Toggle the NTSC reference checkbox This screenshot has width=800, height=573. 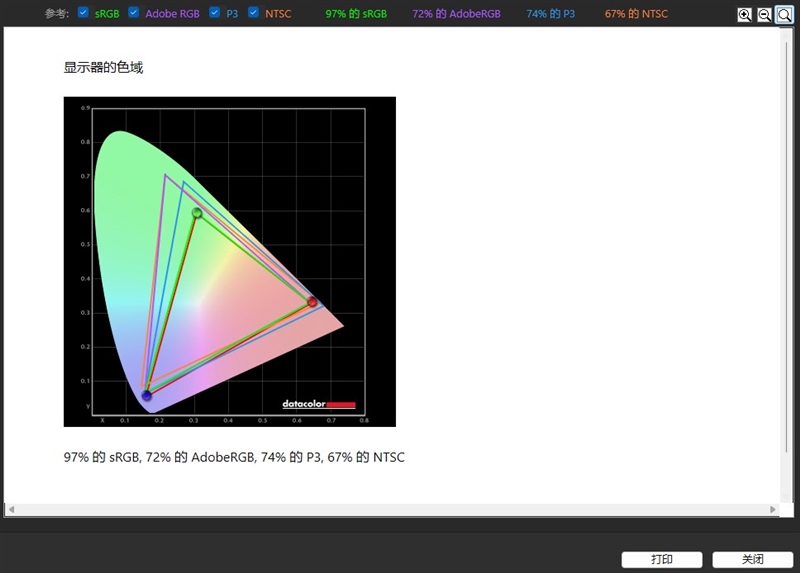point(254,13)
